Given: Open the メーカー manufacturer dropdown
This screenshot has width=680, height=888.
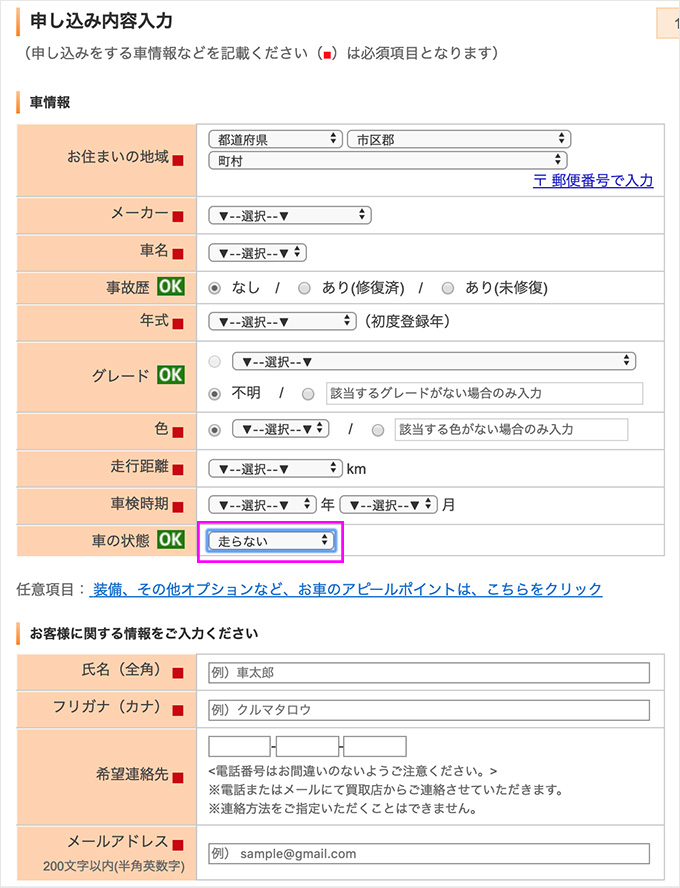Looking at the screenshot, I should 289,215.
